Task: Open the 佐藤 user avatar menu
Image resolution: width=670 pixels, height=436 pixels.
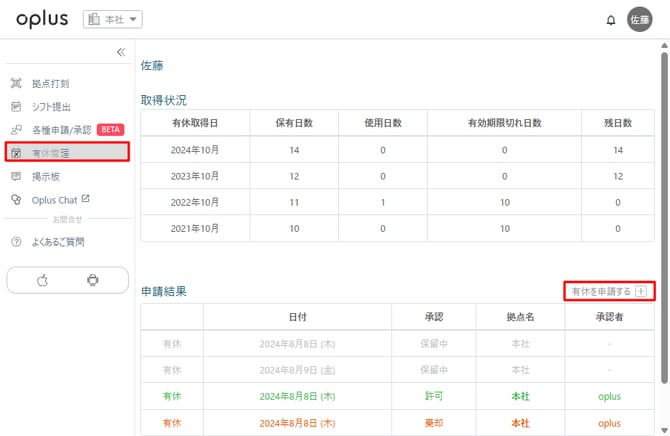Action: coord(639,19)
